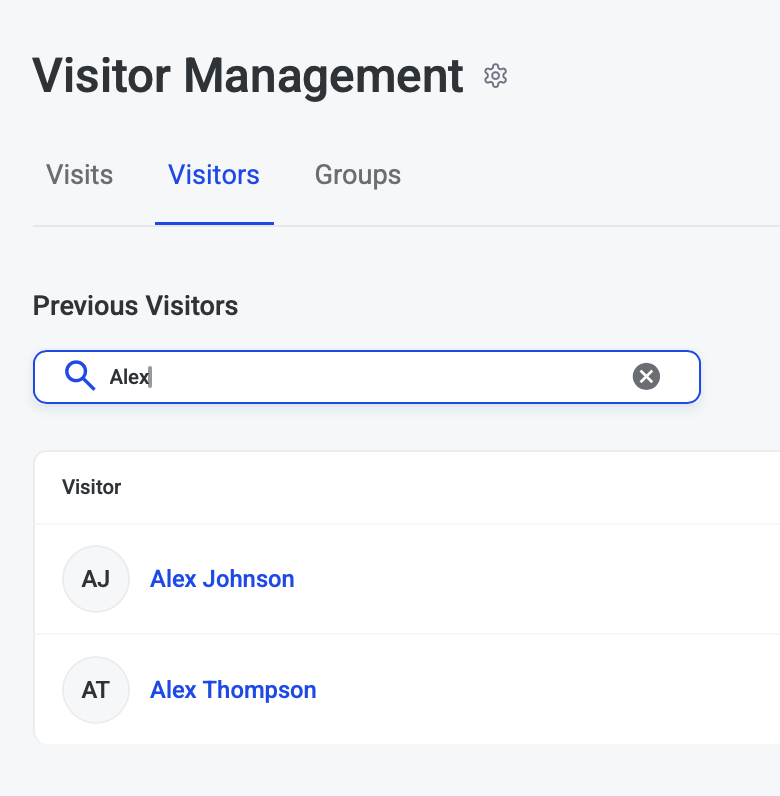The width and height of the screenshot is (780, 796).
Task: Select the Visitors tab
Action: click(214, 175)
